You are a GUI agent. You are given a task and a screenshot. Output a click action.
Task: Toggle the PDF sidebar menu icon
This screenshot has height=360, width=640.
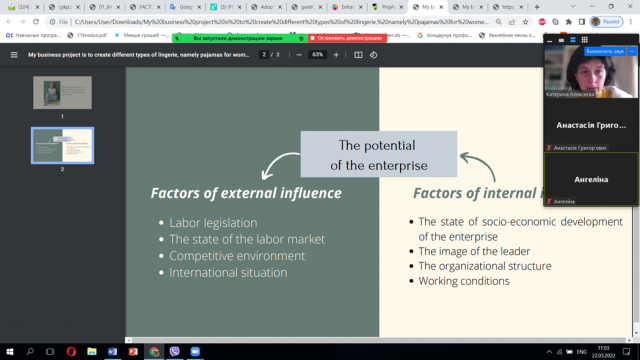pos(14,55)
